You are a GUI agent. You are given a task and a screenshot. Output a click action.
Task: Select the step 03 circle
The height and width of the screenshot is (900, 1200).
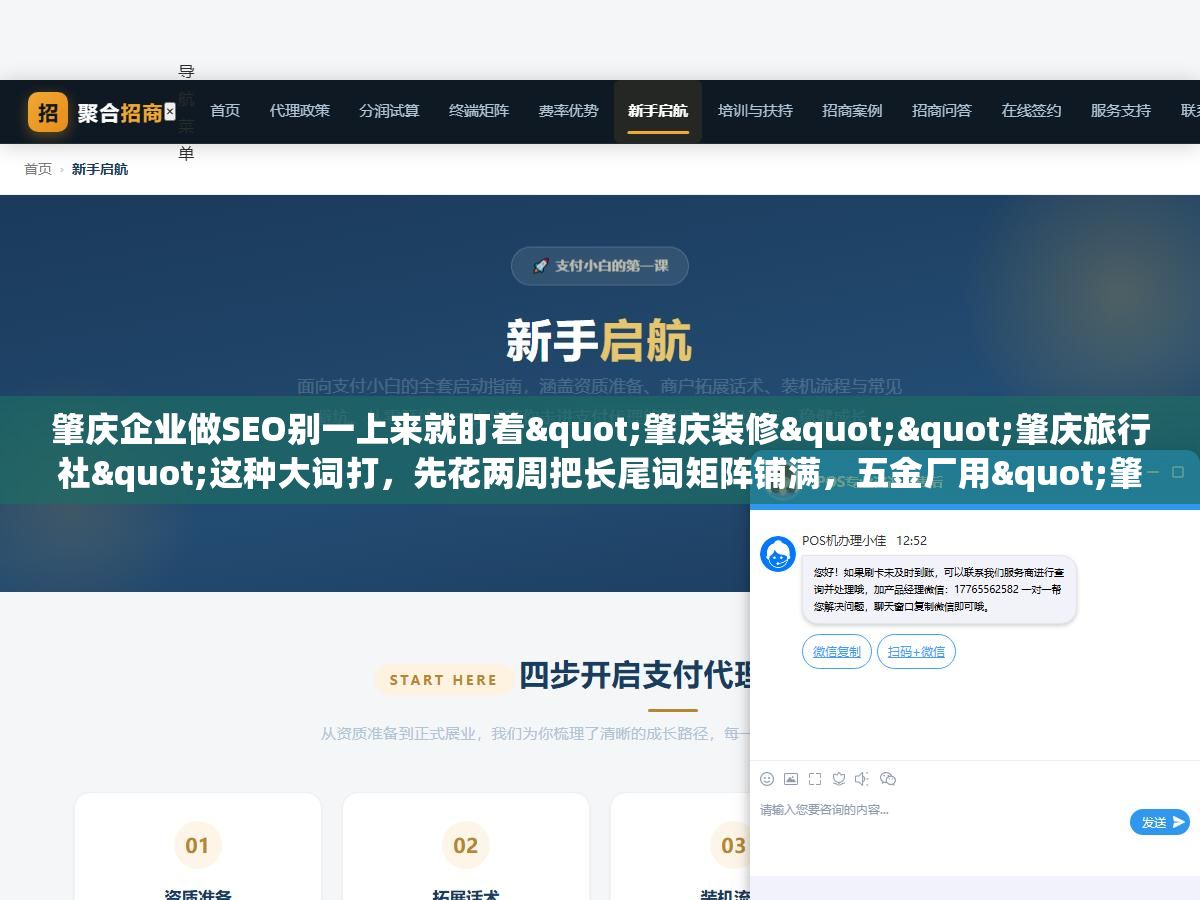pos(734,846)
